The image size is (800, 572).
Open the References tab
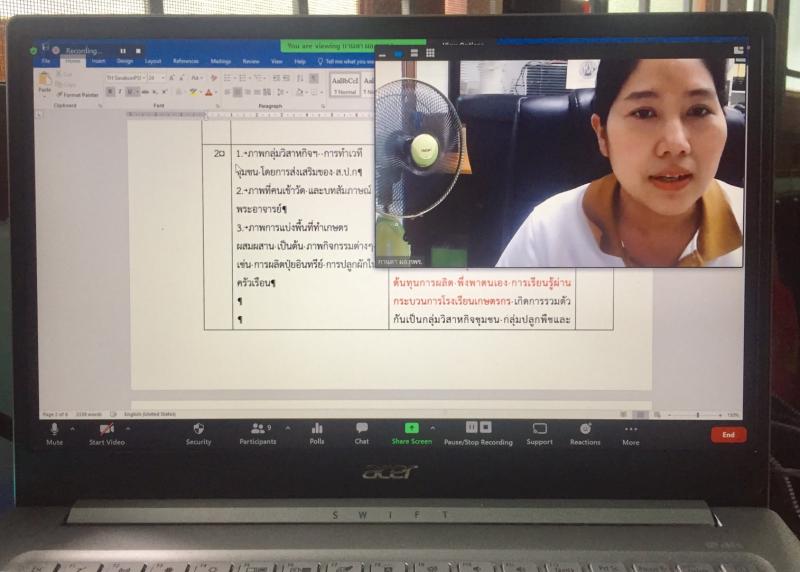click(x=186, y=61)
